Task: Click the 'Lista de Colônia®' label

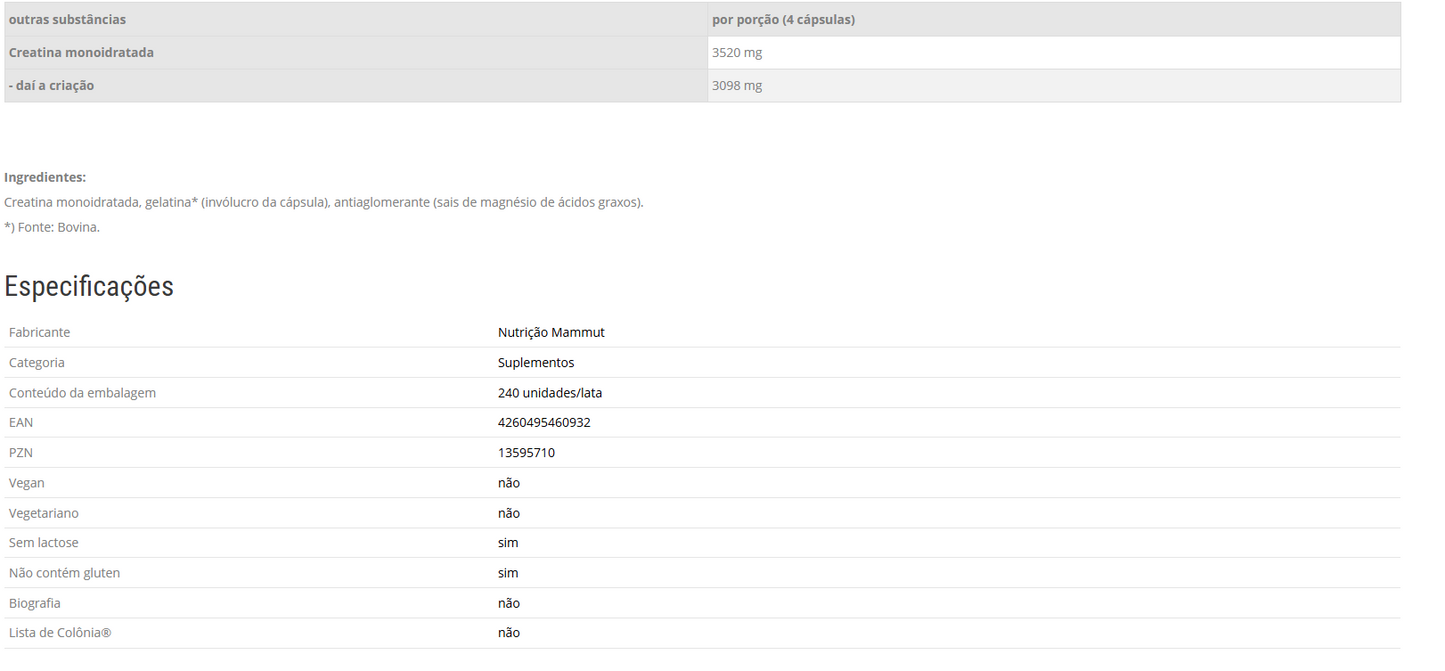Action: (60, 632)
